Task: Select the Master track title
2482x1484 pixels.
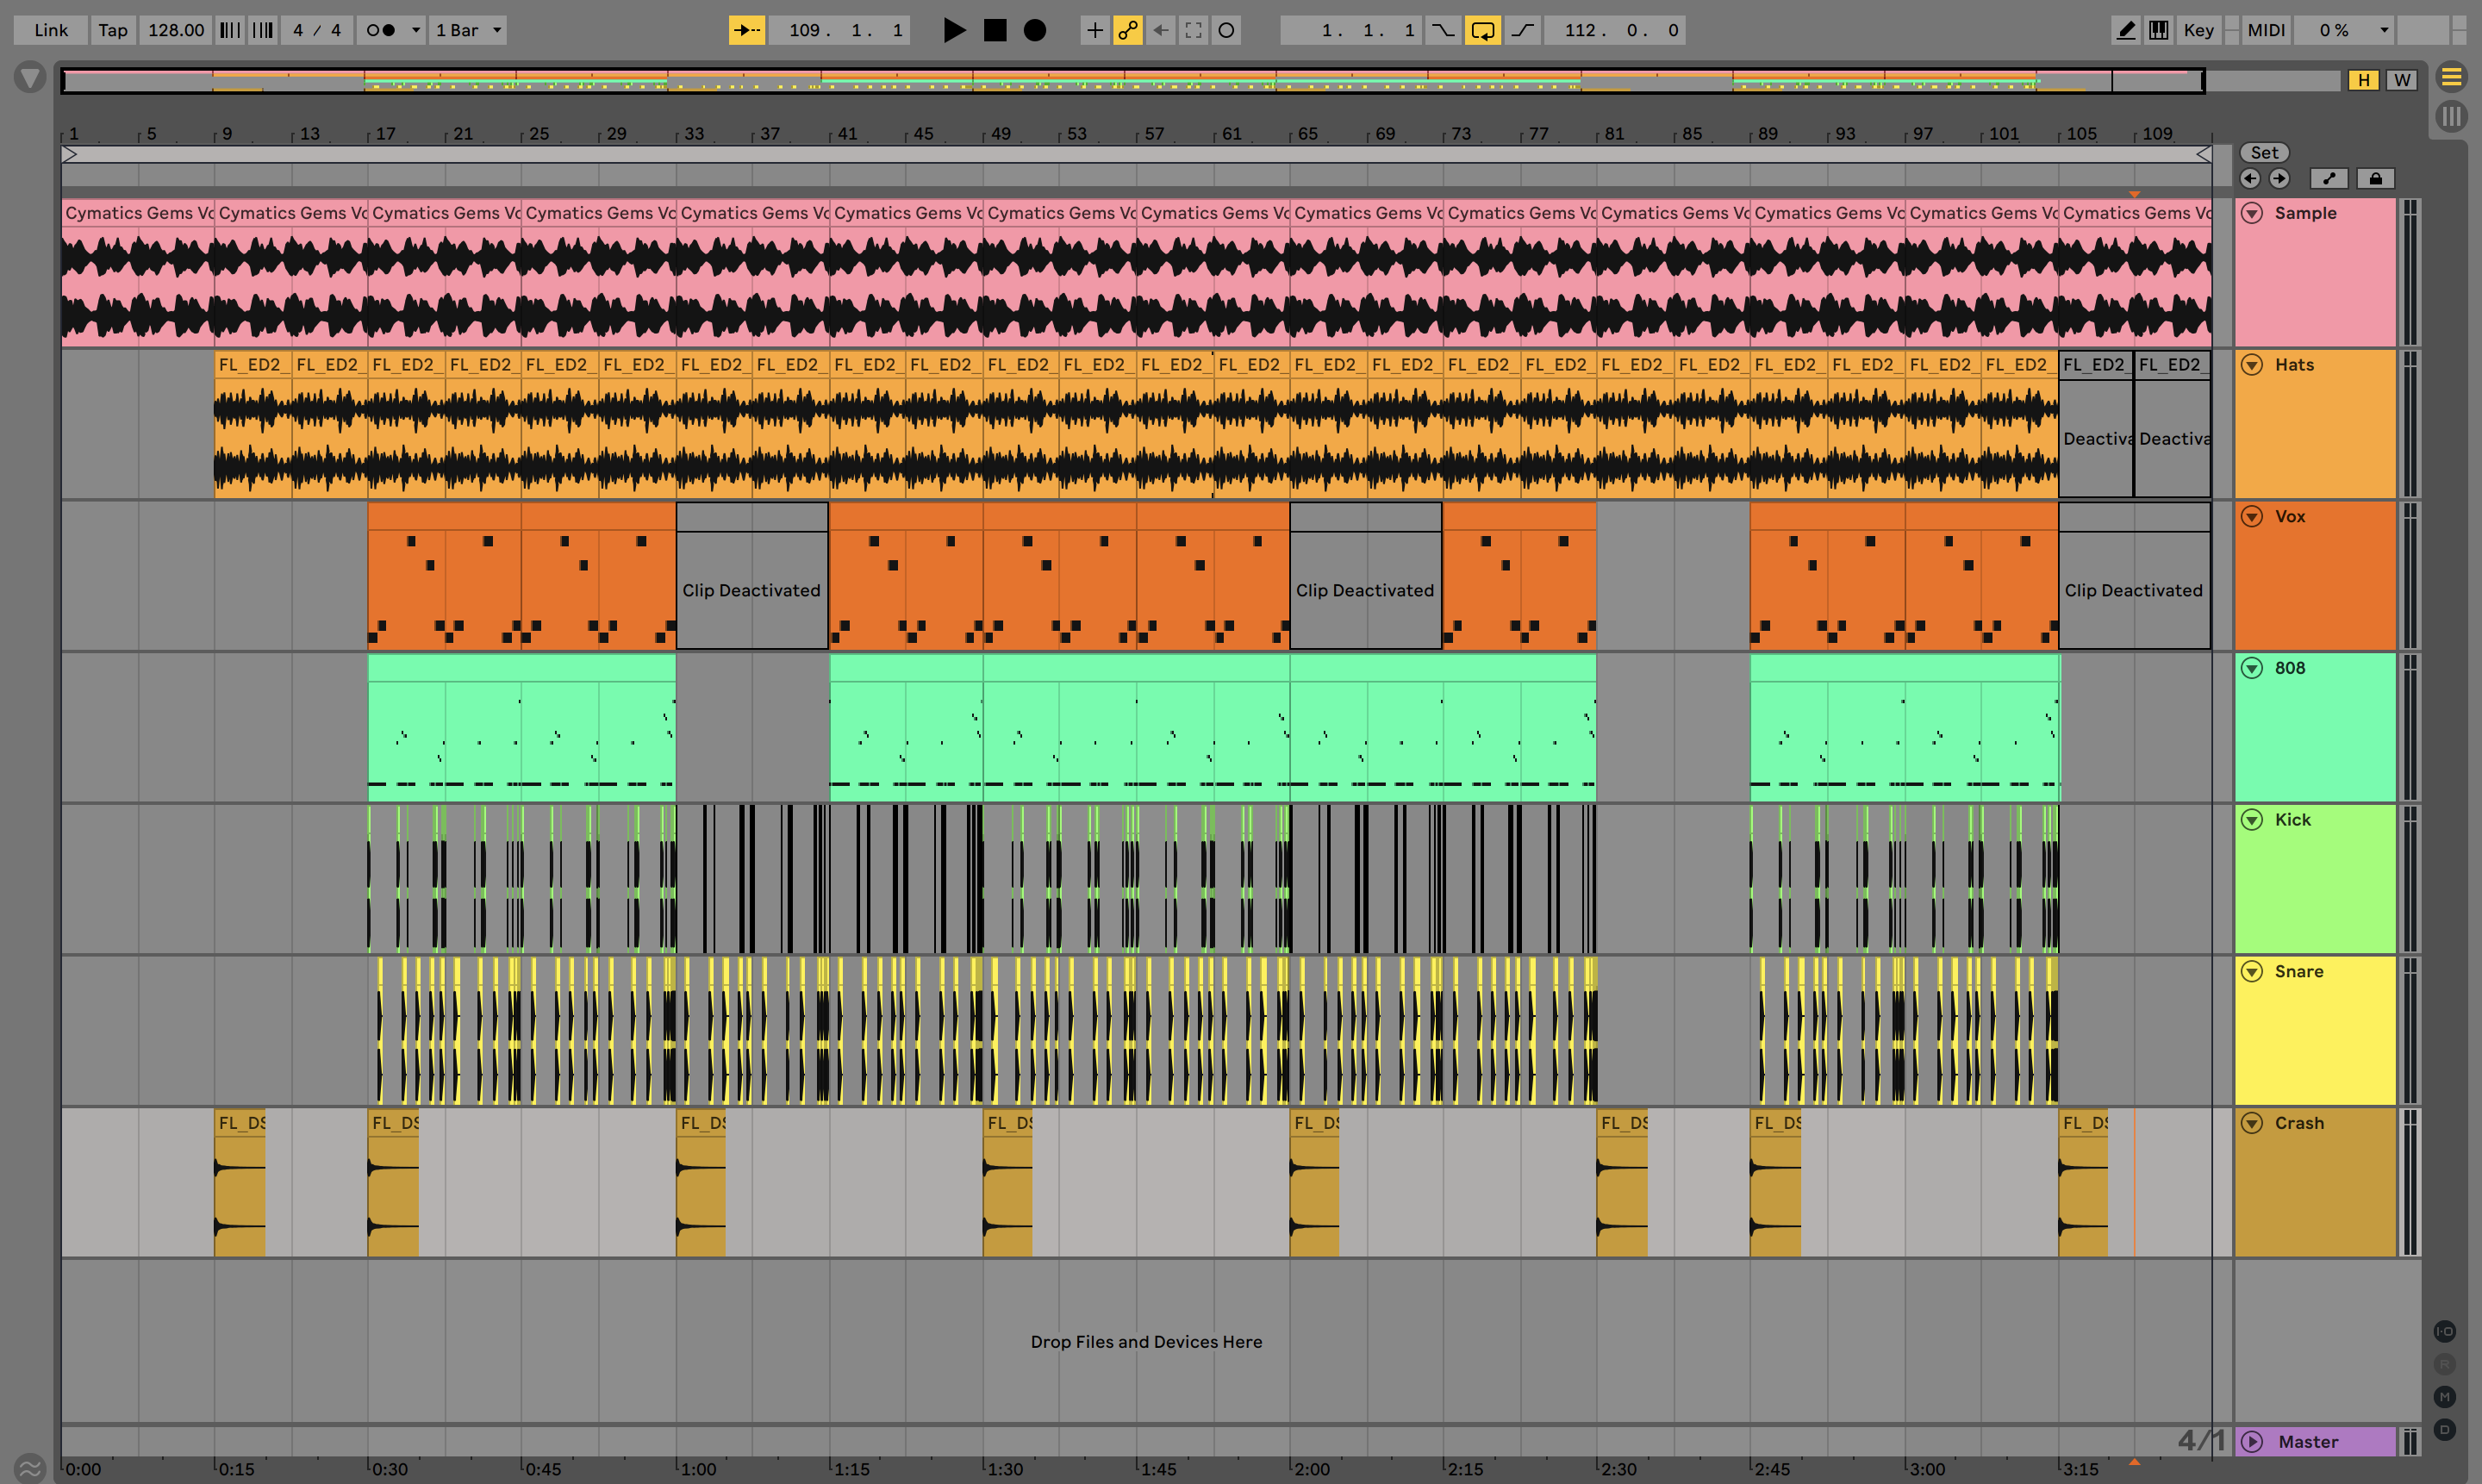Action: (2308, 1442)
